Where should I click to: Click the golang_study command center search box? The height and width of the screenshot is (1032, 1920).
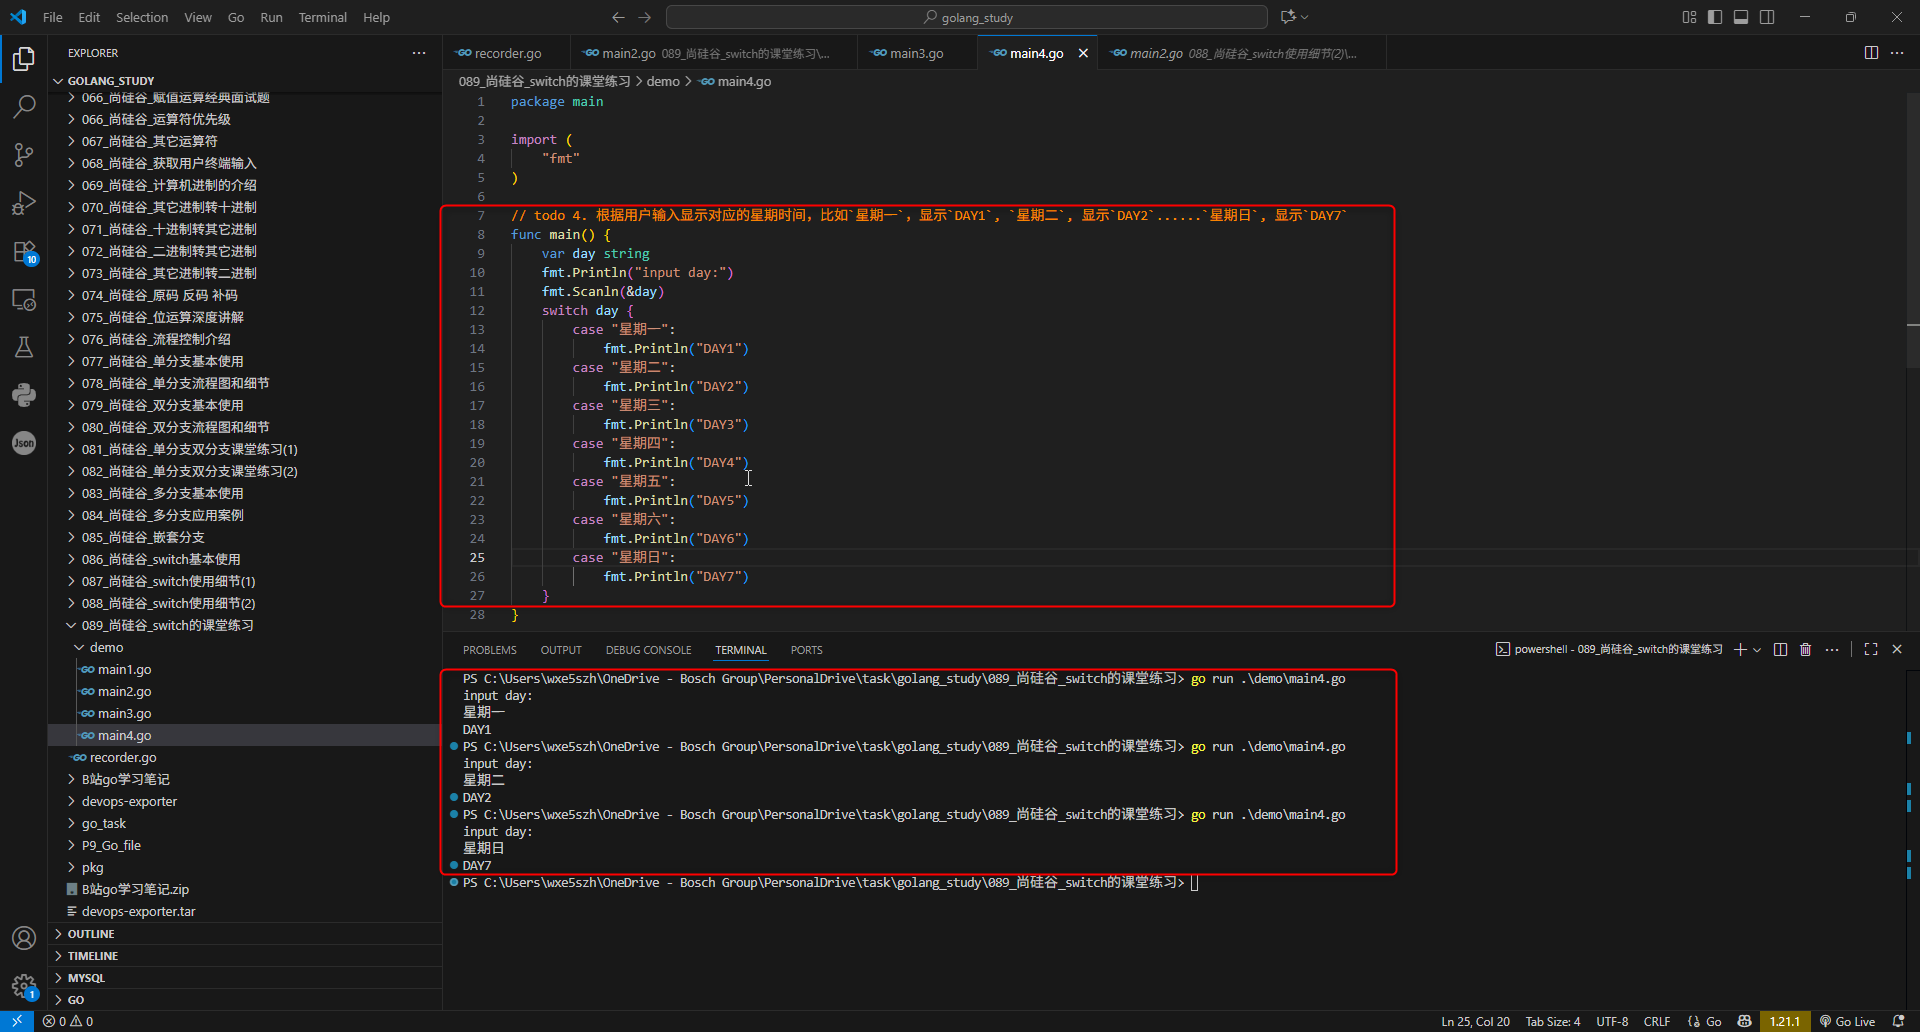[967, 17]
